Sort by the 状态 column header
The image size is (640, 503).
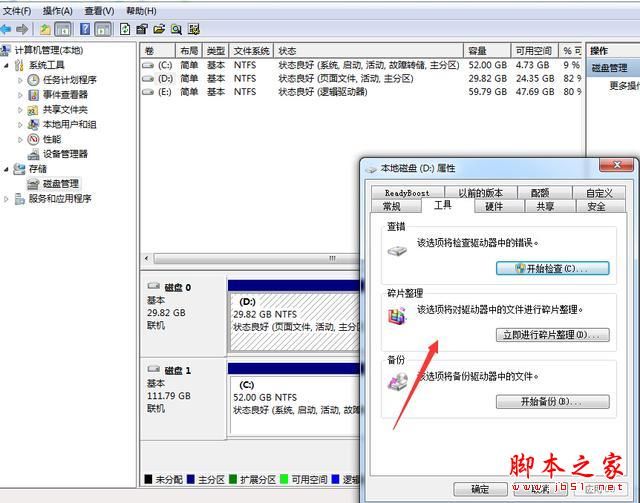[369, 51]
